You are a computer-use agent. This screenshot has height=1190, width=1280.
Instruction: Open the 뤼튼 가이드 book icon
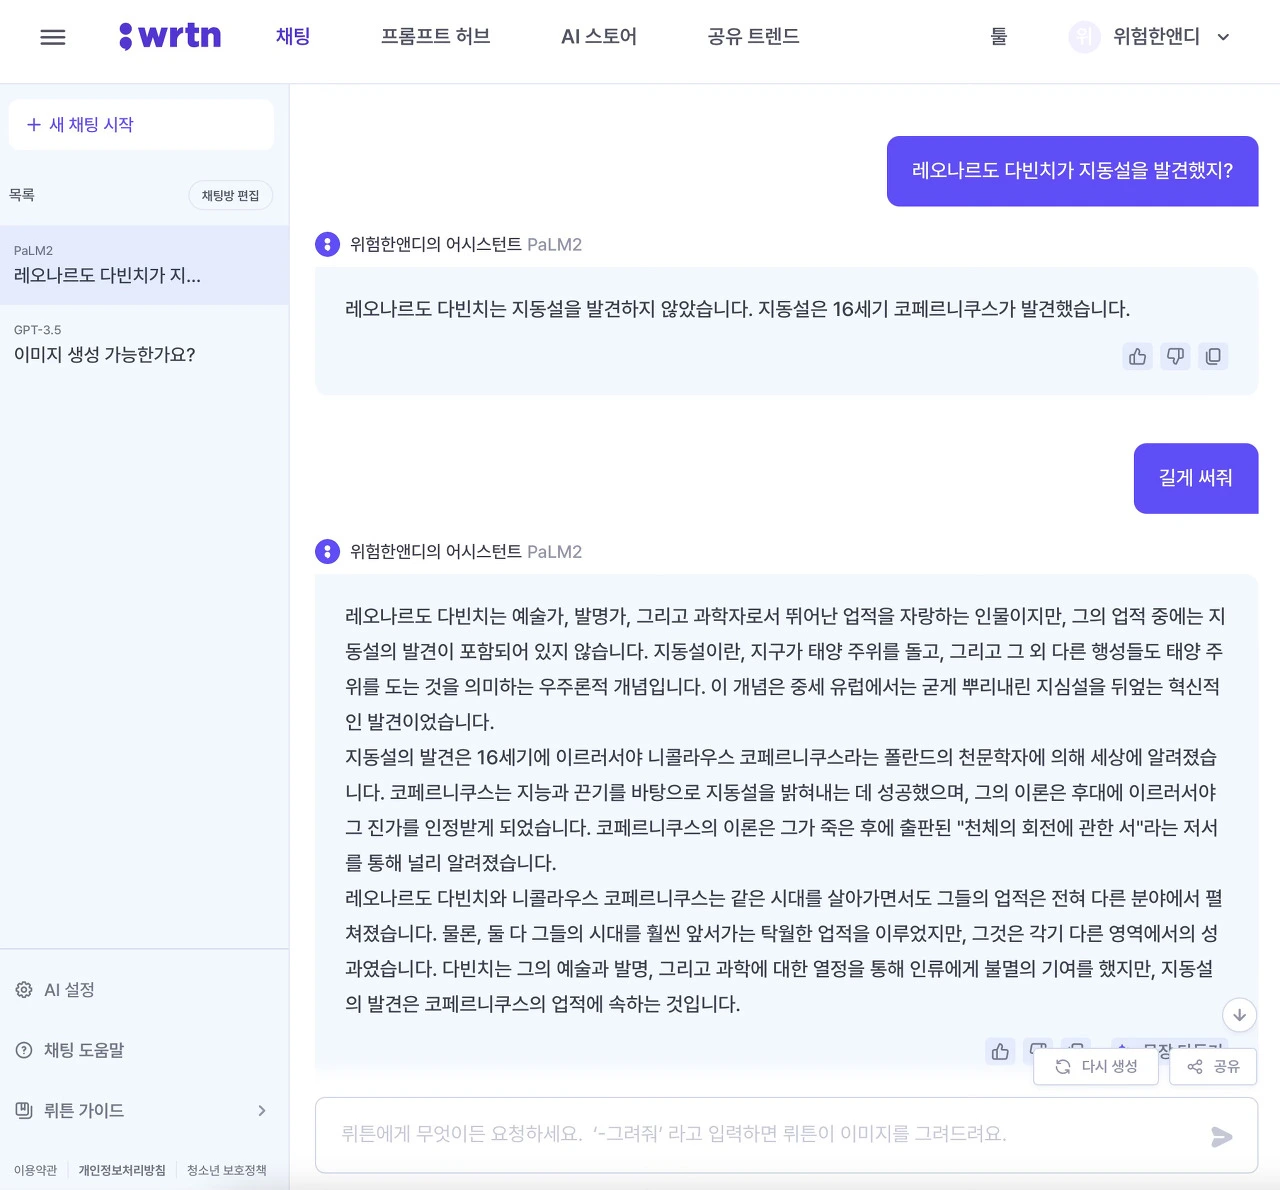pos(24,1110)
